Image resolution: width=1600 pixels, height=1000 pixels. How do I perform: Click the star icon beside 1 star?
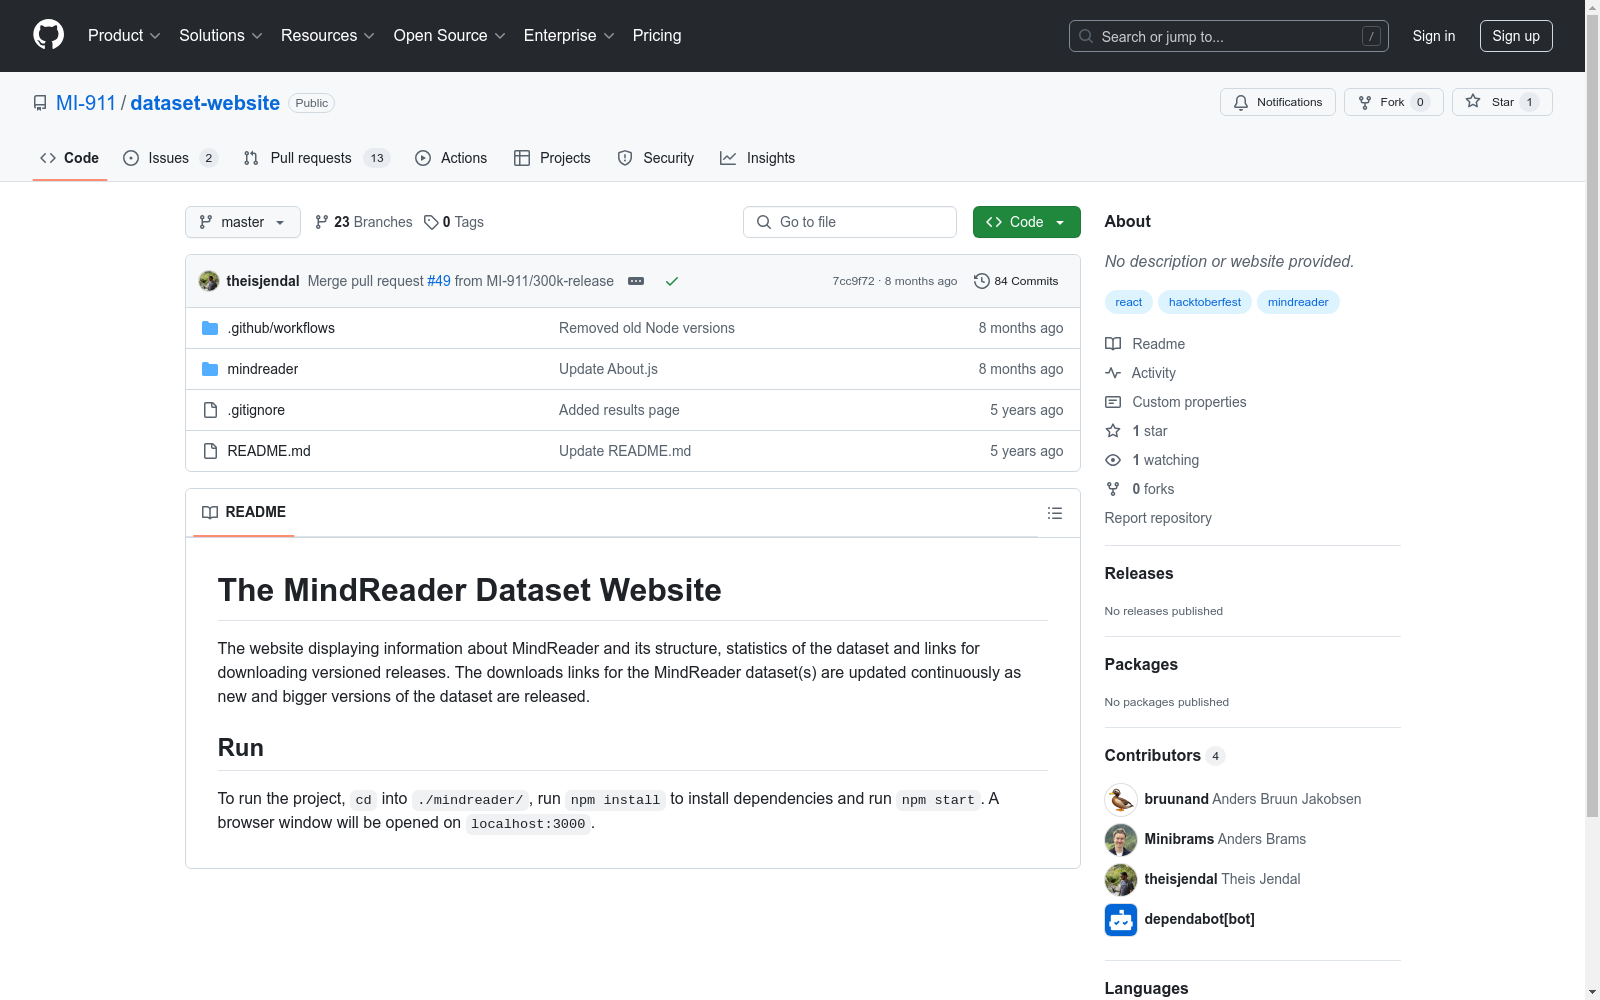1113,431
